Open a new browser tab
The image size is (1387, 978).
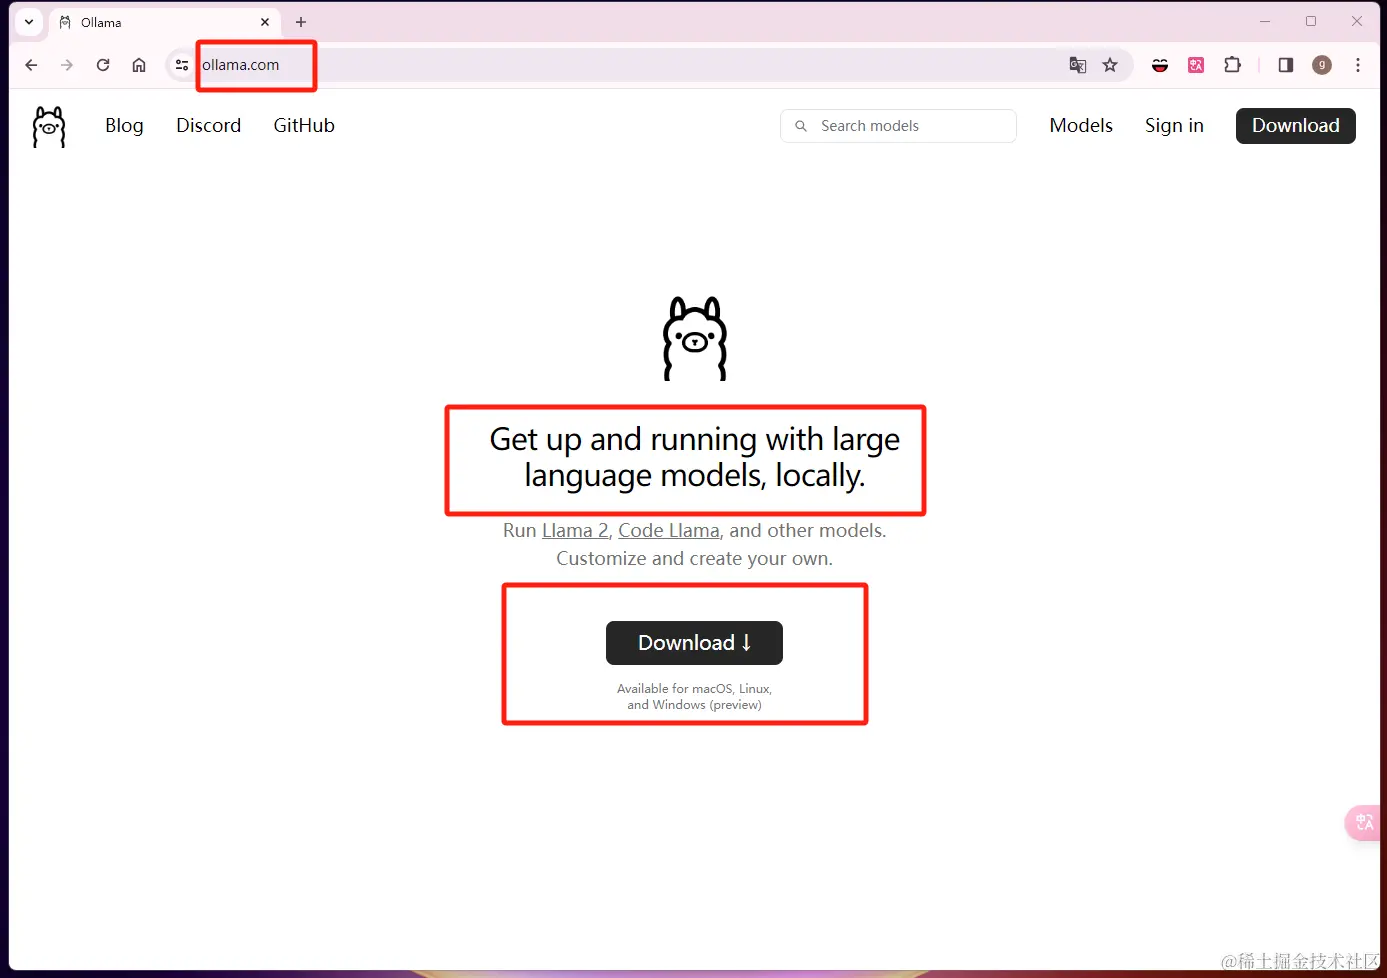pos(301,22)
